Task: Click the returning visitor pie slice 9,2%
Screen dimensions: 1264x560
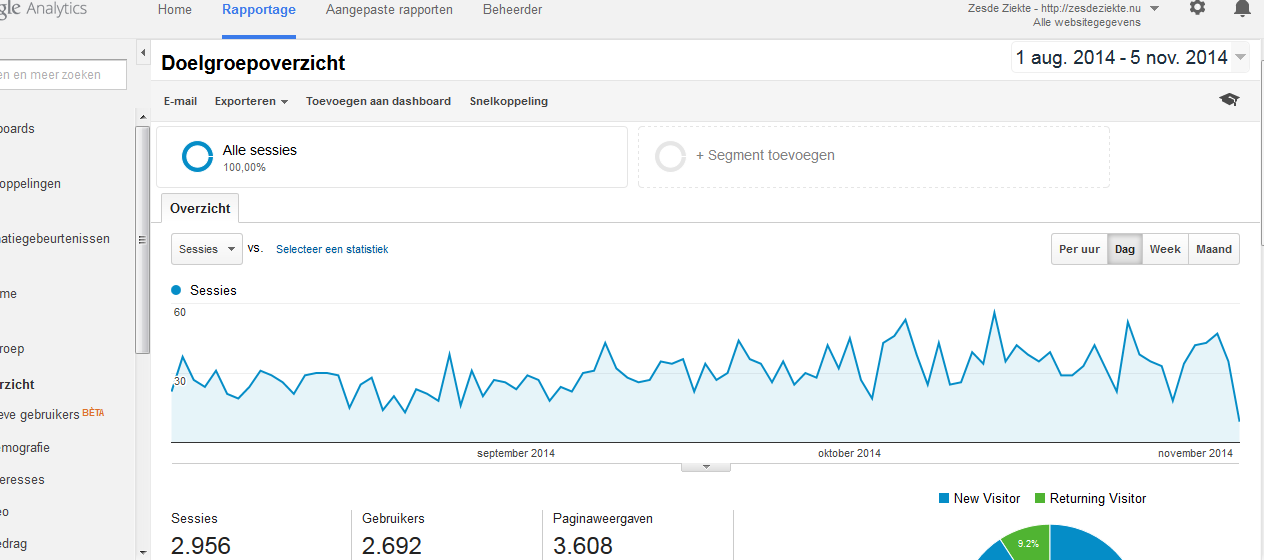Action: point(1026,542)
